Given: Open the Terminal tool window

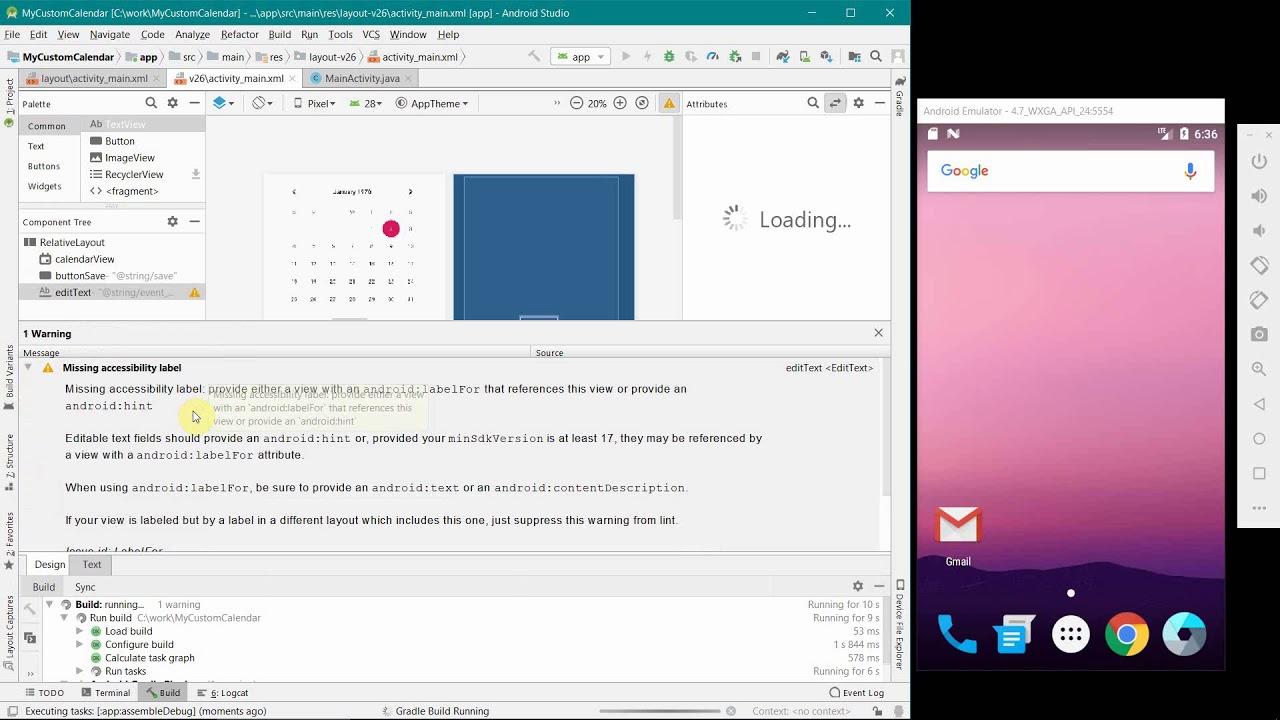Looking at the screenshot, I should 105,693.
